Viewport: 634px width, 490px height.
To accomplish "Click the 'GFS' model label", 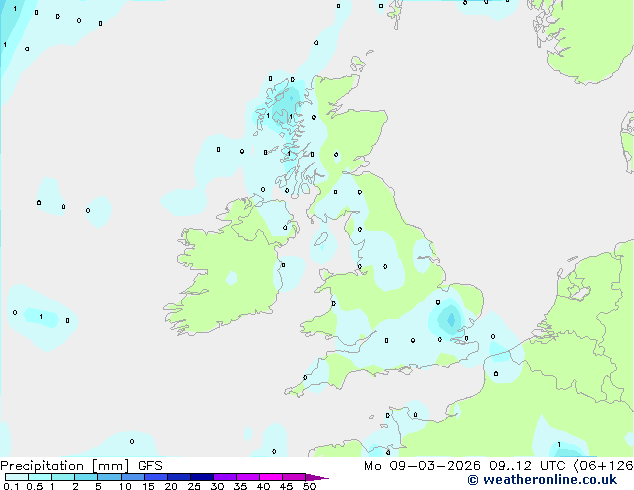I will click(150, 466).
